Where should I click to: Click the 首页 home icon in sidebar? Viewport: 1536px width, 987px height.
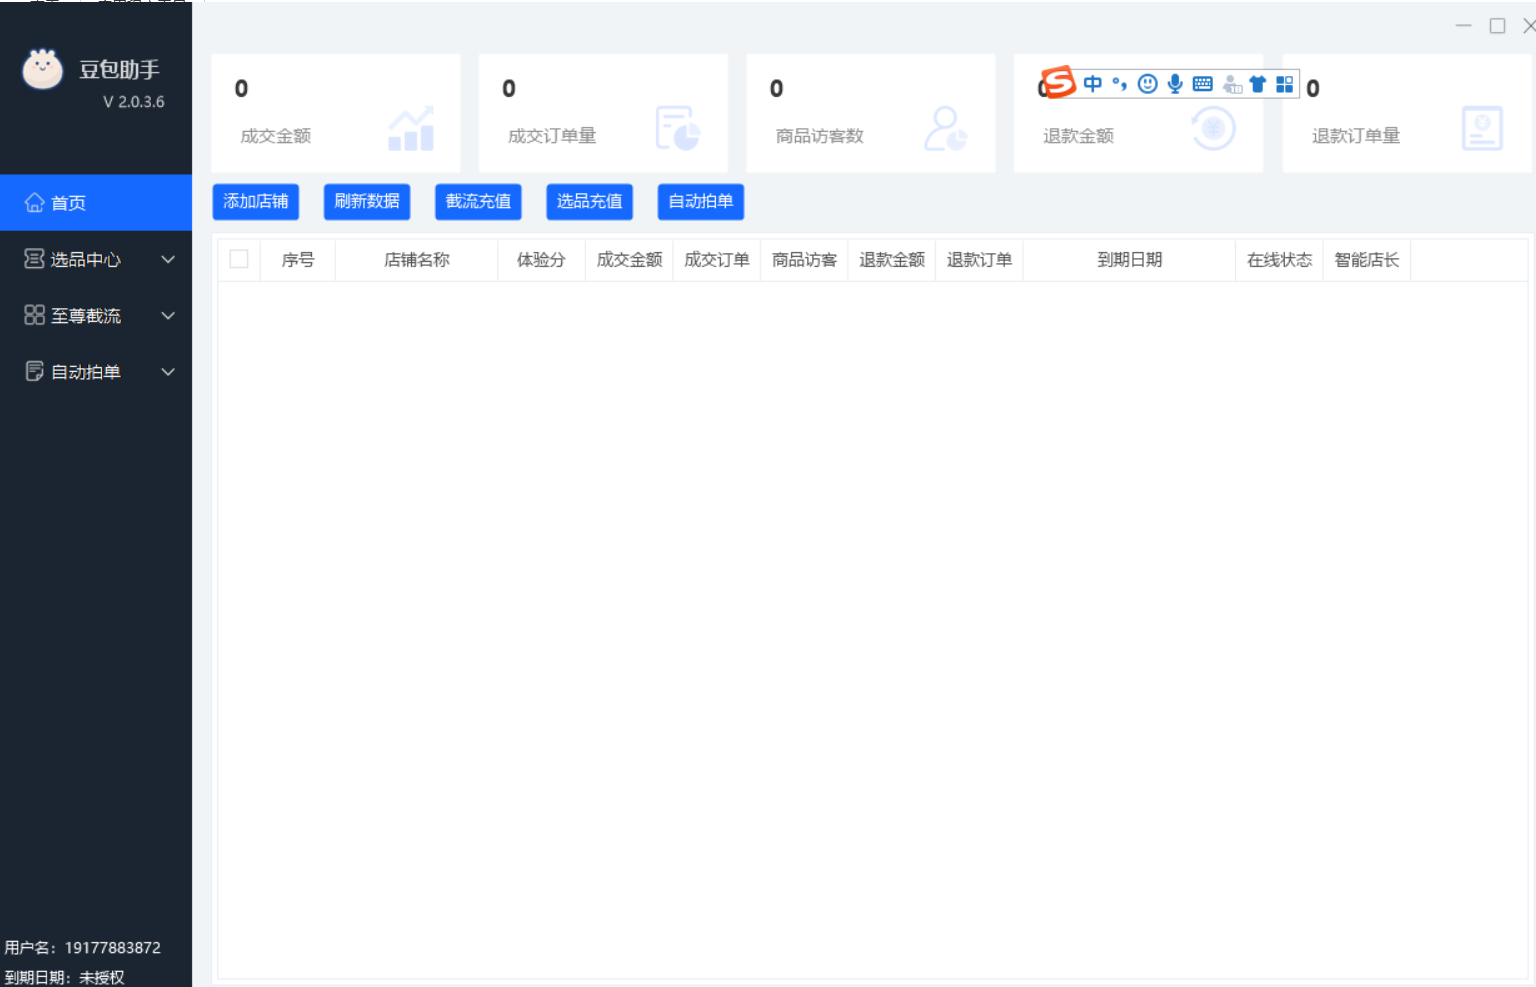coord(34,202)
